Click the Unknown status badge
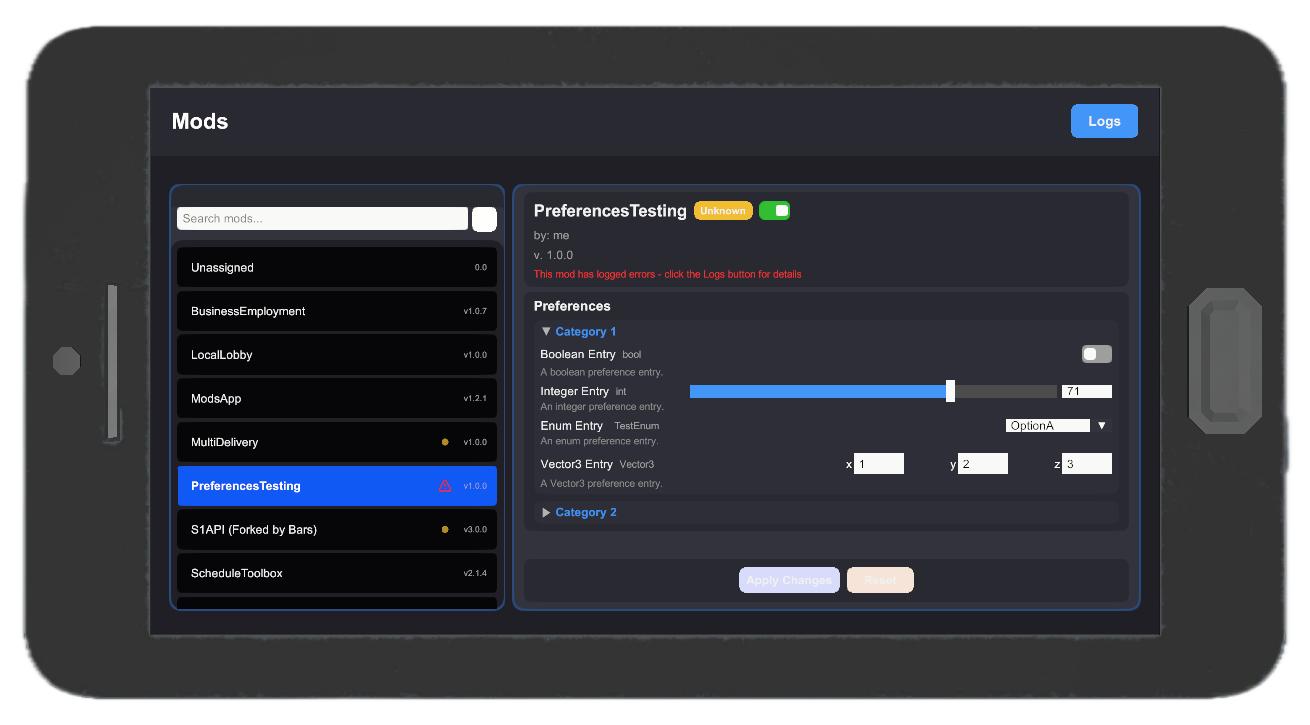The image size is (1310, 725). 723,210
